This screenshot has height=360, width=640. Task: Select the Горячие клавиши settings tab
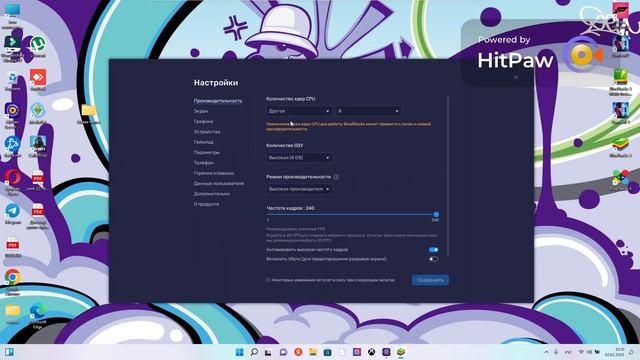point(214,173)
